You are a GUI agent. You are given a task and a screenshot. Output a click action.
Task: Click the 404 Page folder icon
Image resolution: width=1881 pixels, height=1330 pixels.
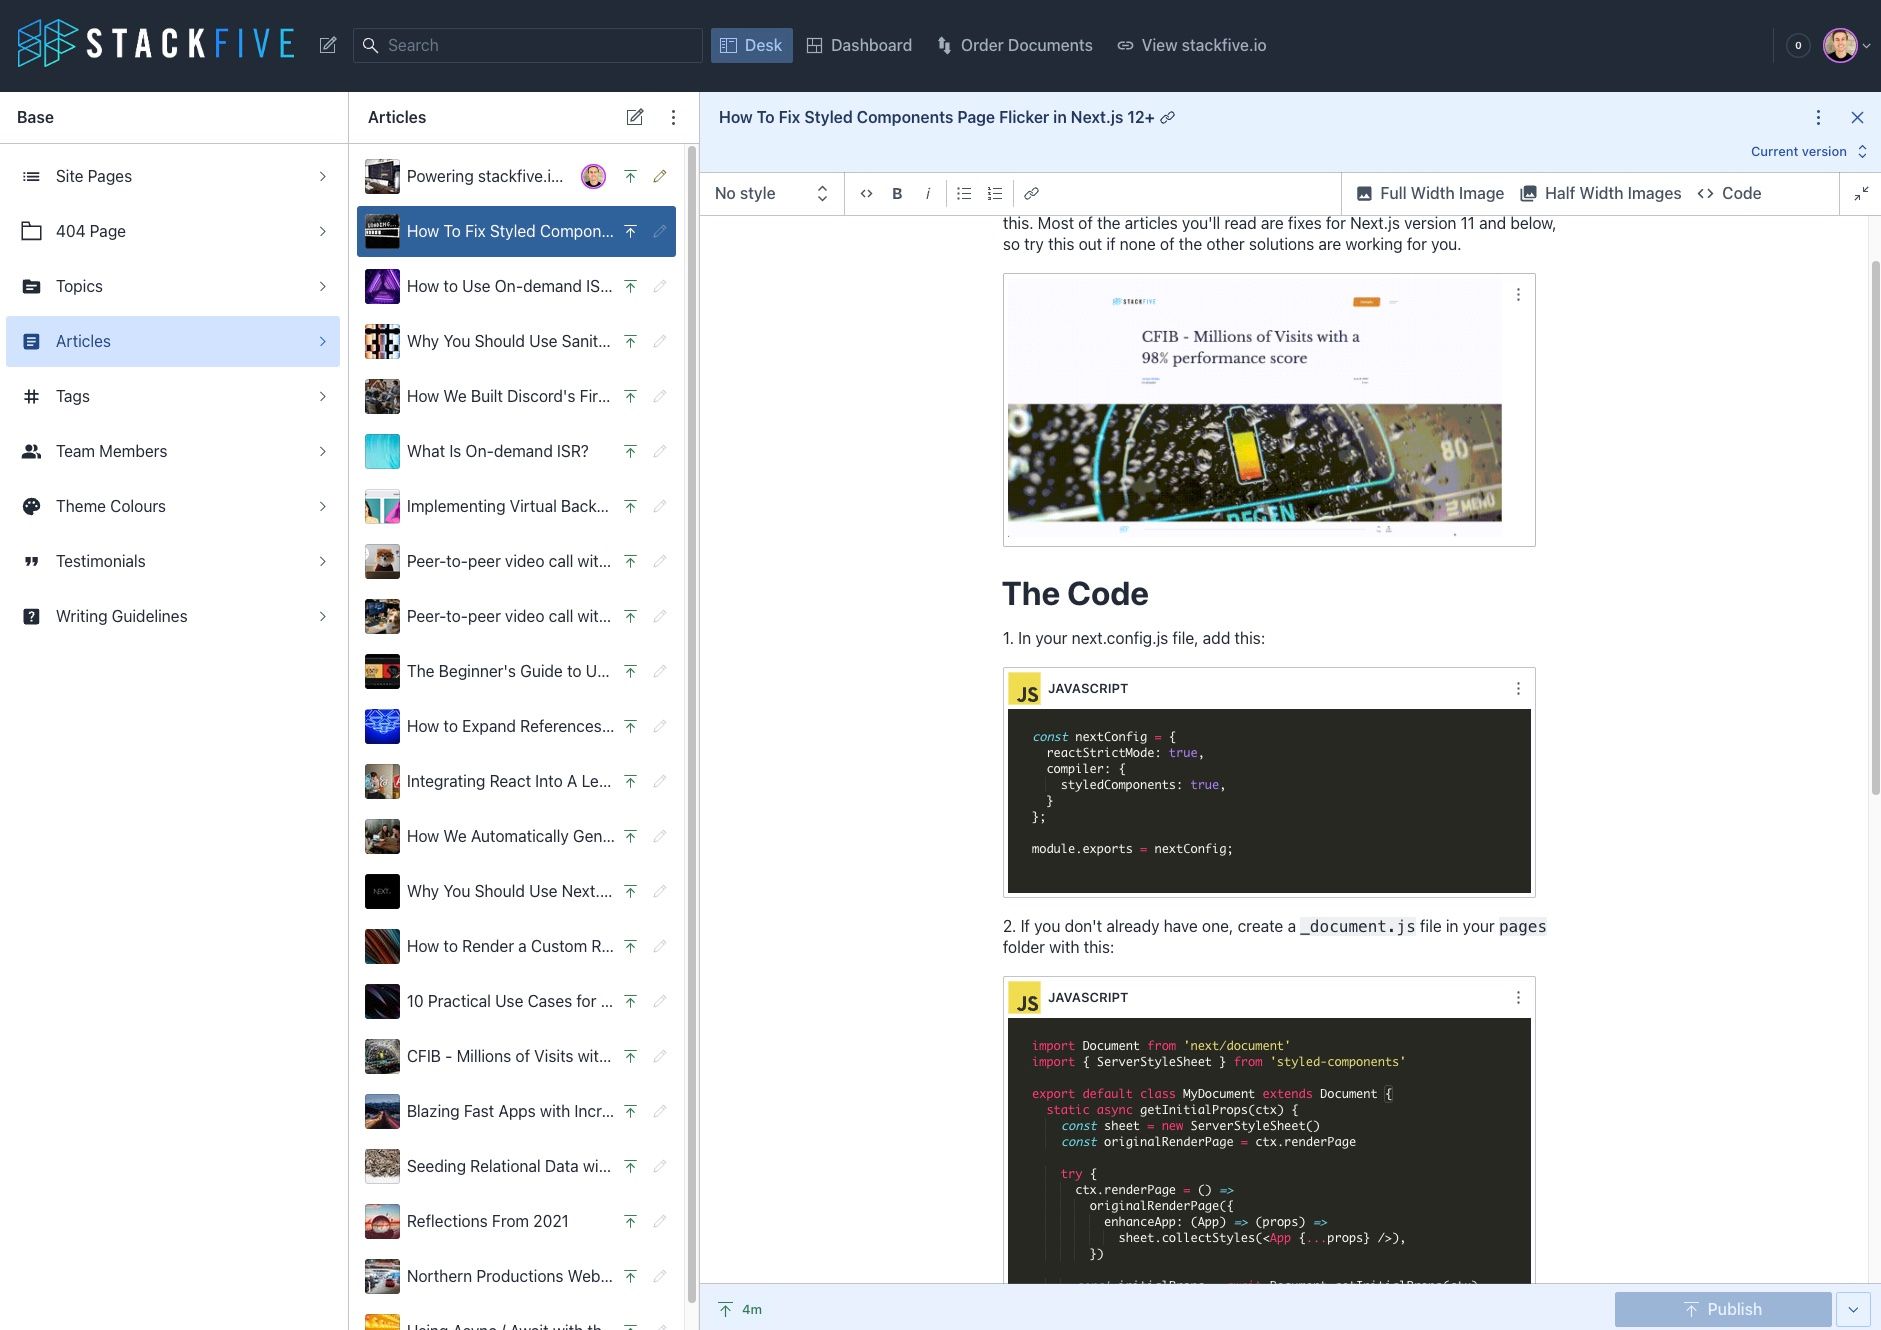pos(32,231)
